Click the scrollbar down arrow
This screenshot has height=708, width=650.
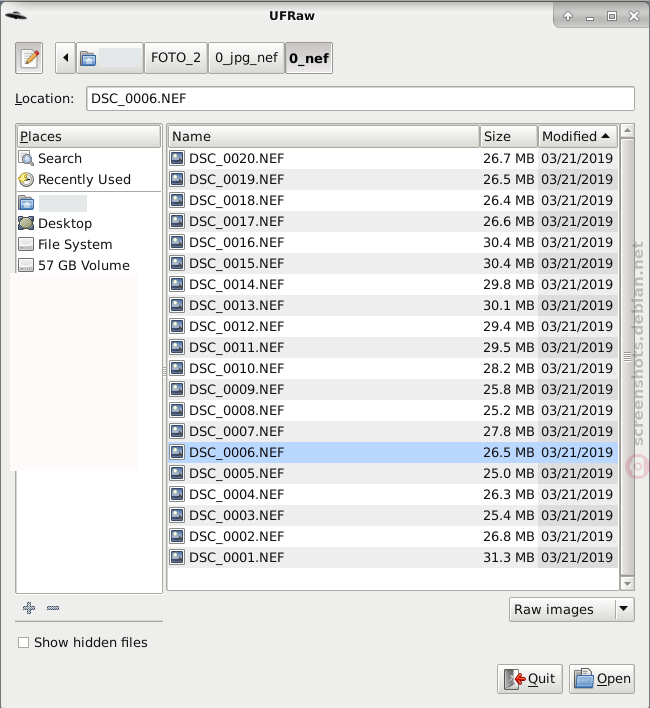(x=627, y=583)
